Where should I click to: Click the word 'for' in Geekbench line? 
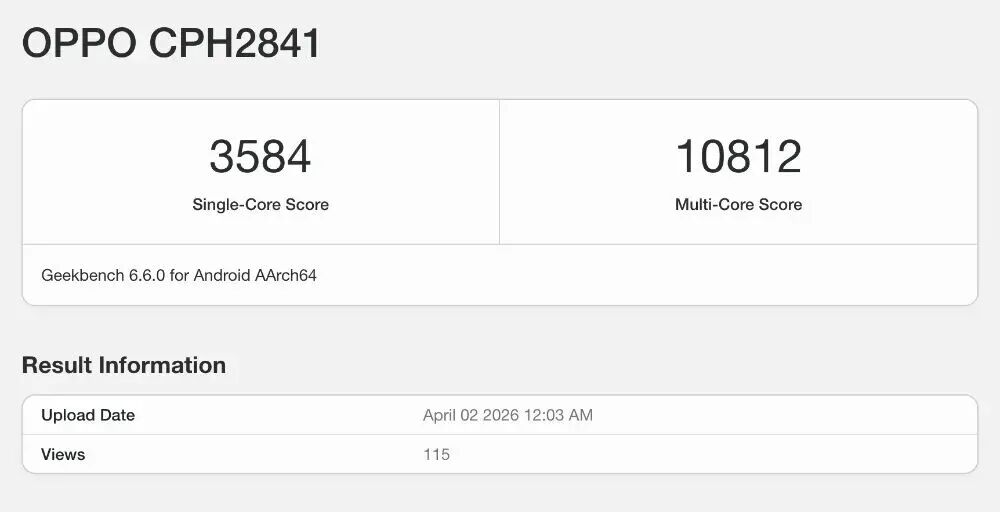coord(179,275)
